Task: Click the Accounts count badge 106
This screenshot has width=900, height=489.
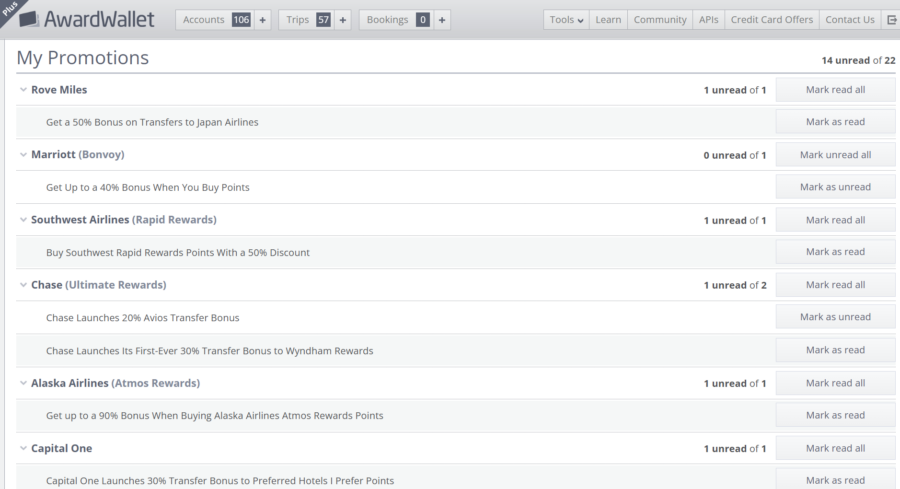Action: tap(241, 20)
